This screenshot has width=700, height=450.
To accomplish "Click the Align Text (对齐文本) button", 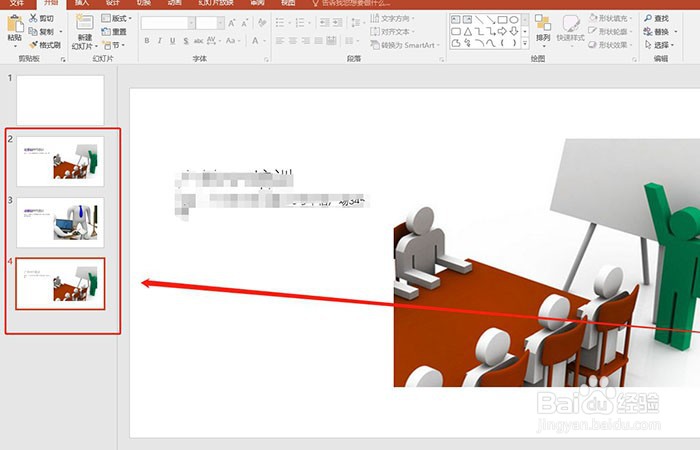I will [391, 32].
